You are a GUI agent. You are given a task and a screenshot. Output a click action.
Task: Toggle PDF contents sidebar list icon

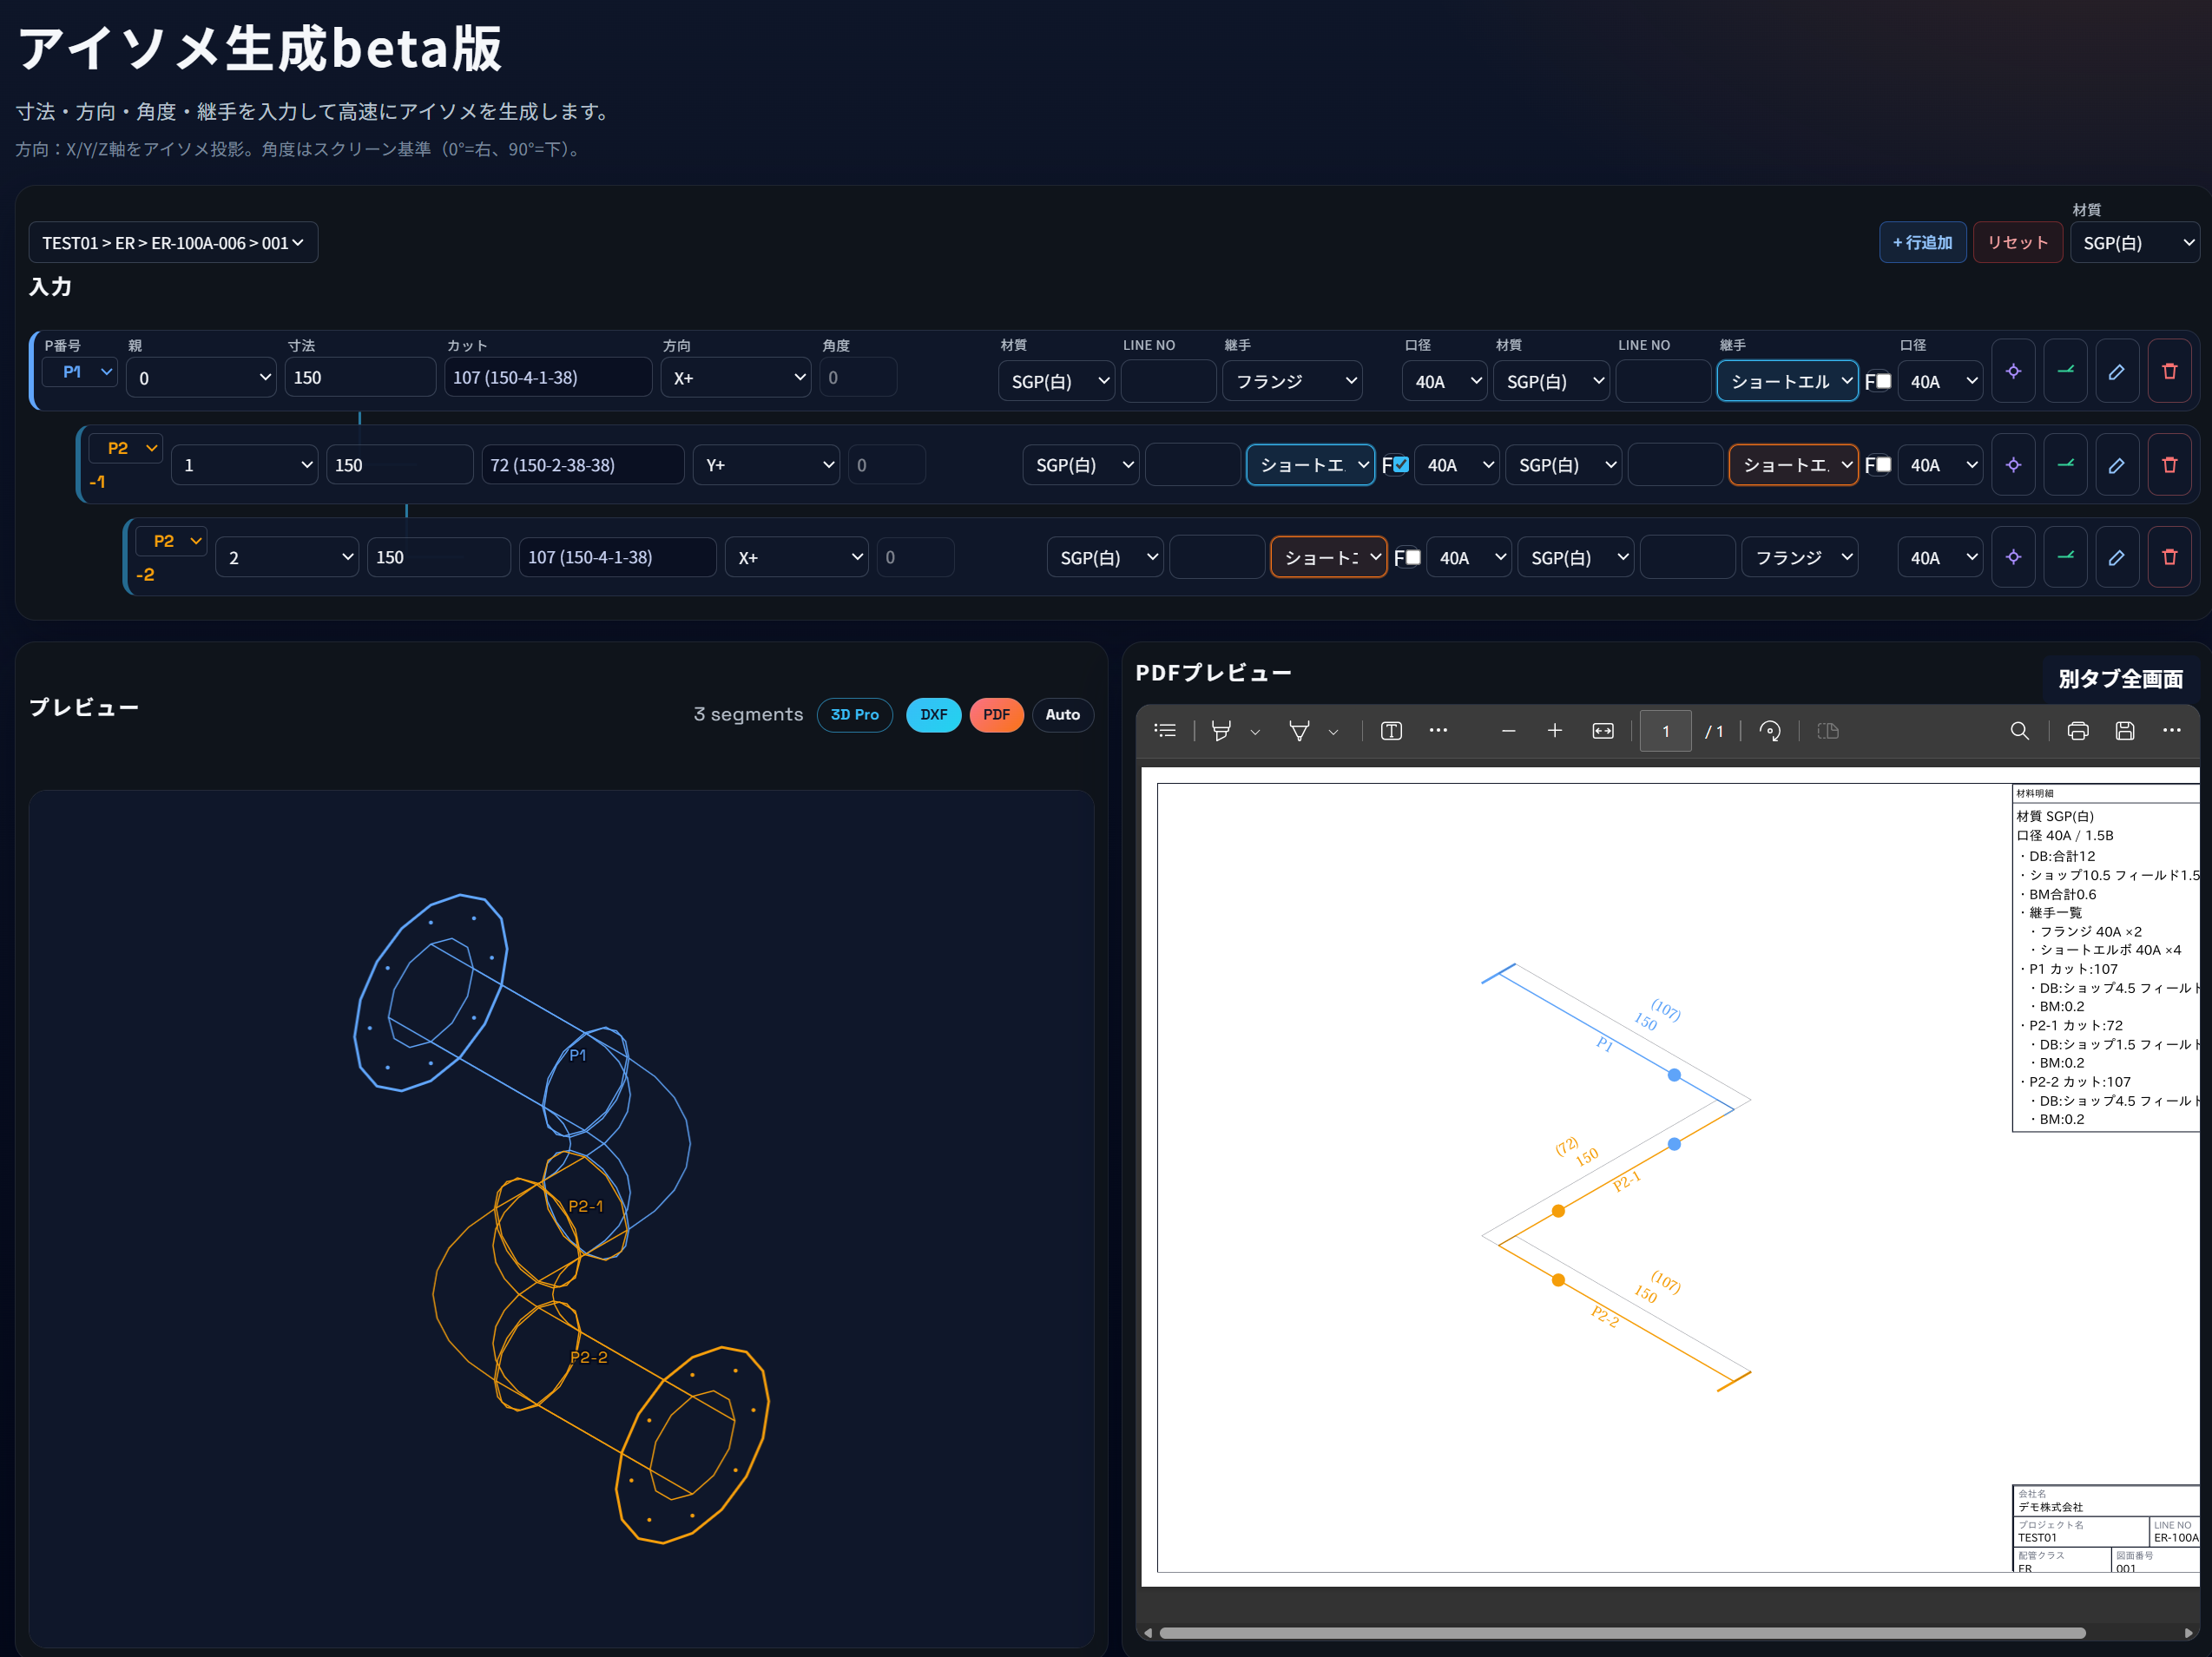[1165, 731]
